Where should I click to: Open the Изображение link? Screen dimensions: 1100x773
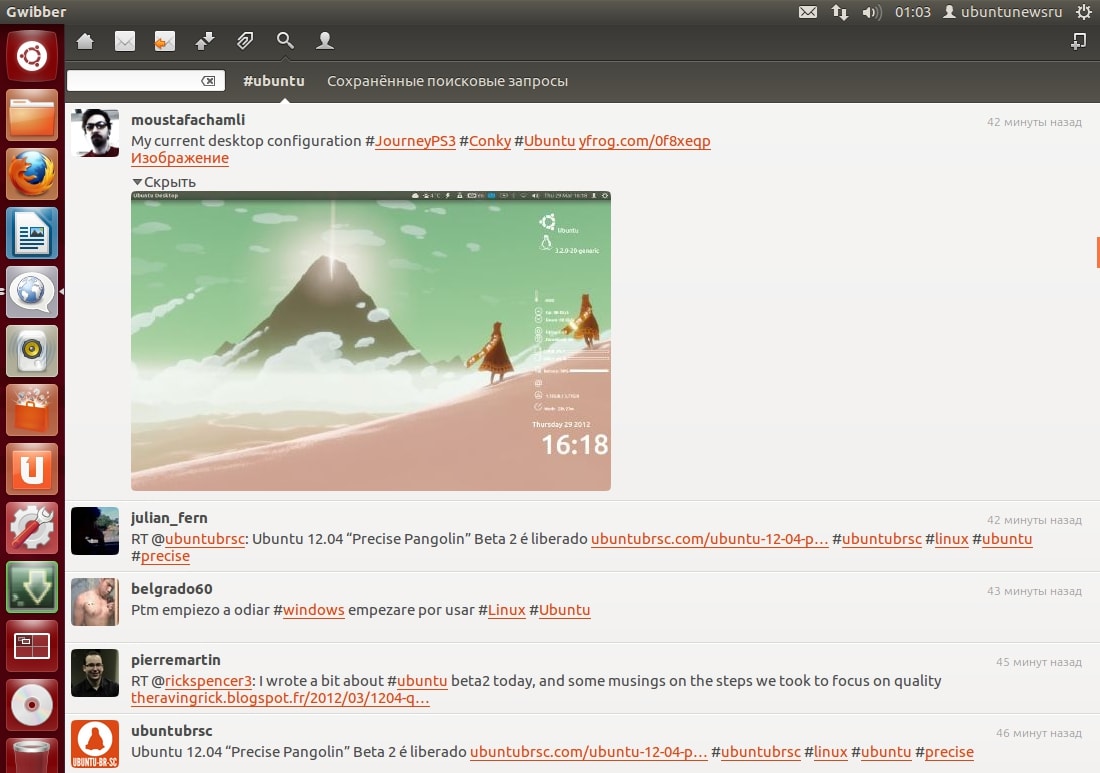[x=180, y=158]
